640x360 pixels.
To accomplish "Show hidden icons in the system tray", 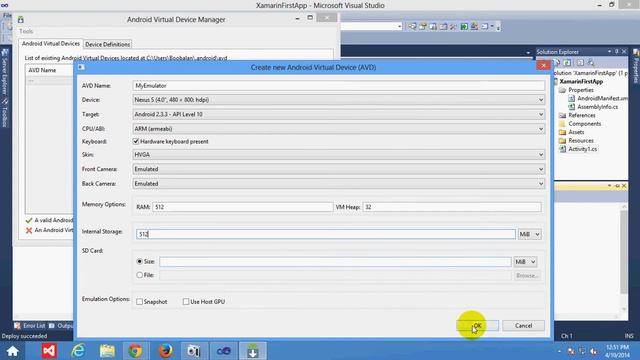I will pos(559,351).
